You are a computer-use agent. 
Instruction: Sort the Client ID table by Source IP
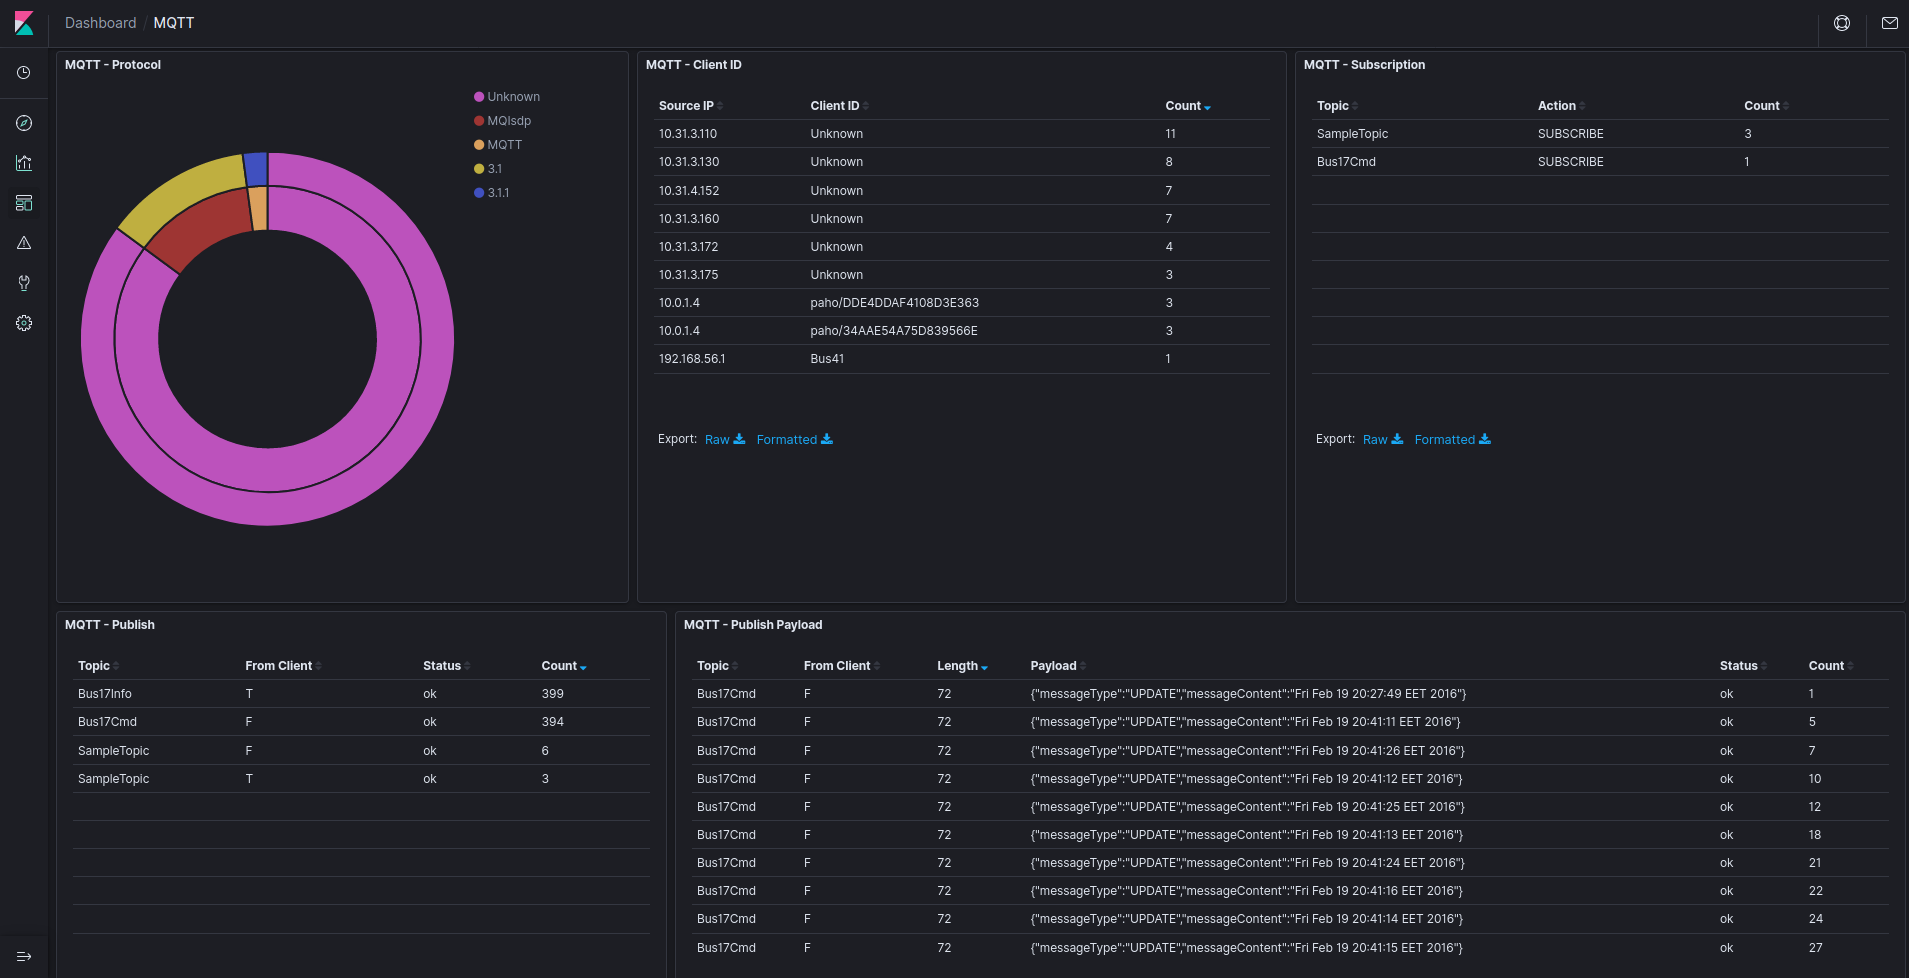688,105
